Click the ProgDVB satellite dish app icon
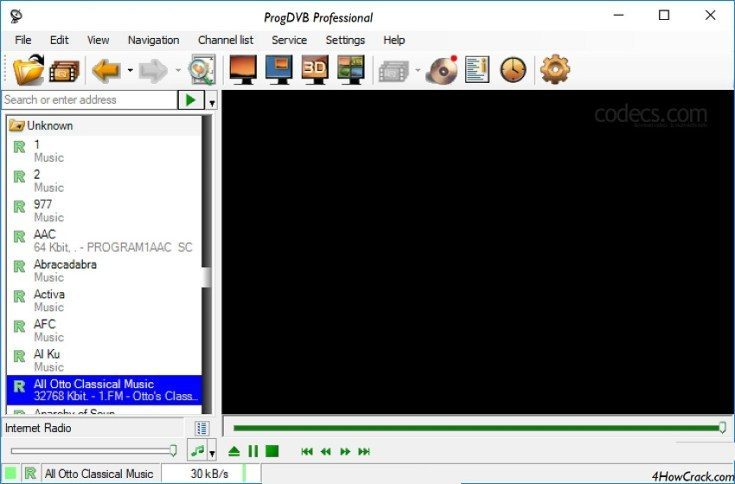This screenshot has height=484, width=735. pos(16,16)
